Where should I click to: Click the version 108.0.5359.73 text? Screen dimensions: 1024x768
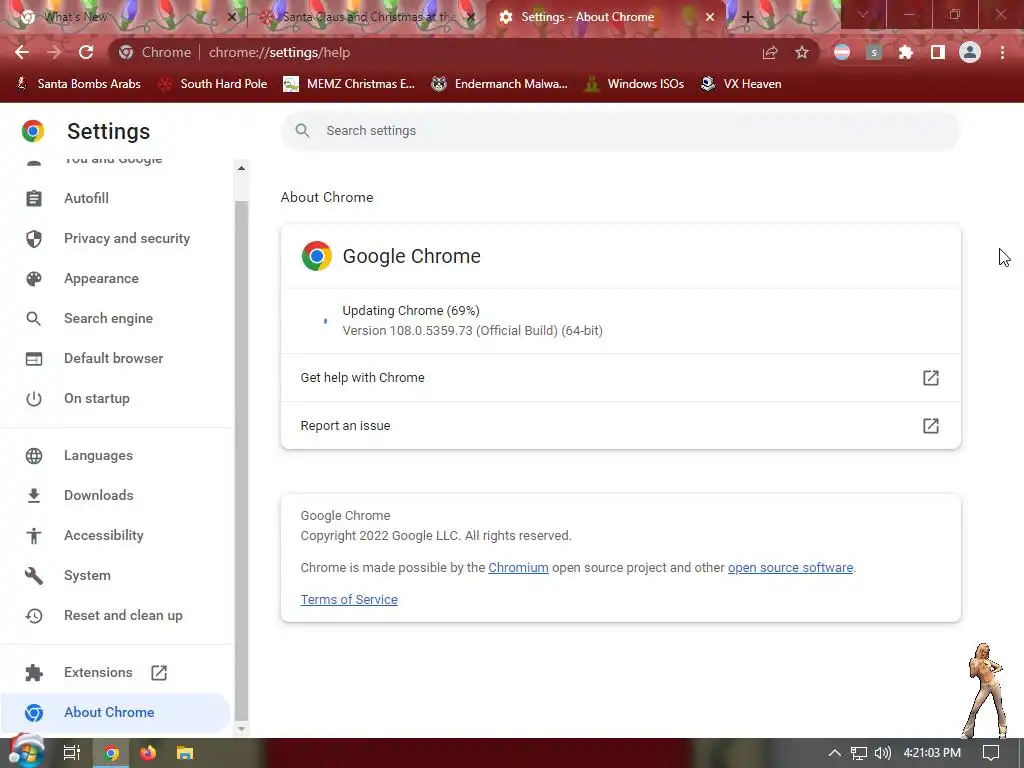point(472,330)
